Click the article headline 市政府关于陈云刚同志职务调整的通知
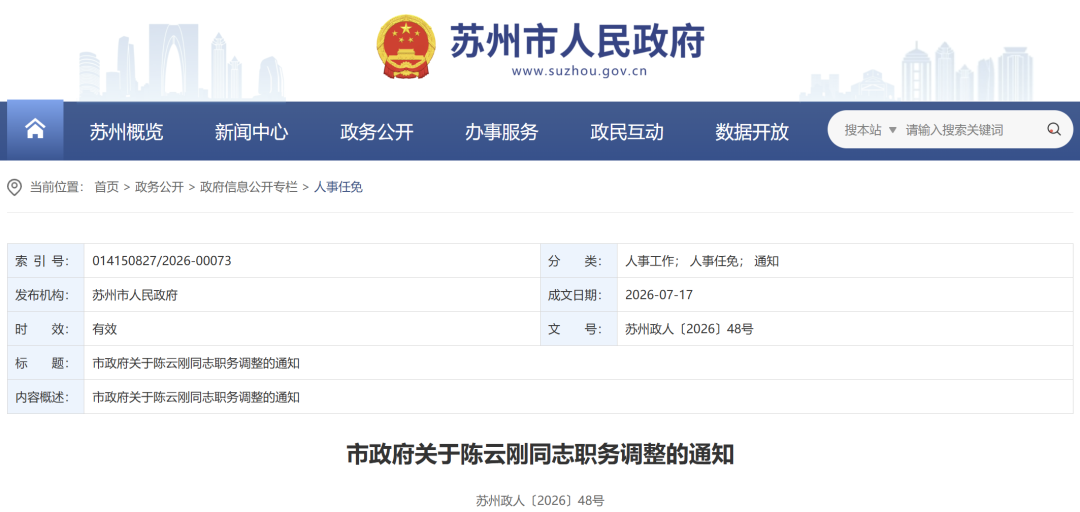This screenshot has height=512, width=1080. coord(540,455)
